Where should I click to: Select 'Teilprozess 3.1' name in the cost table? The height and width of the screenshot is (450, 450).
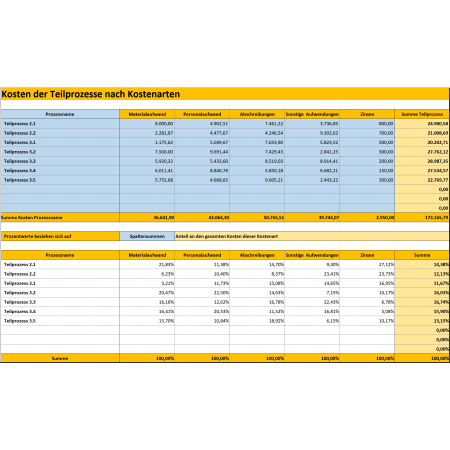click(x=20, y=142)
